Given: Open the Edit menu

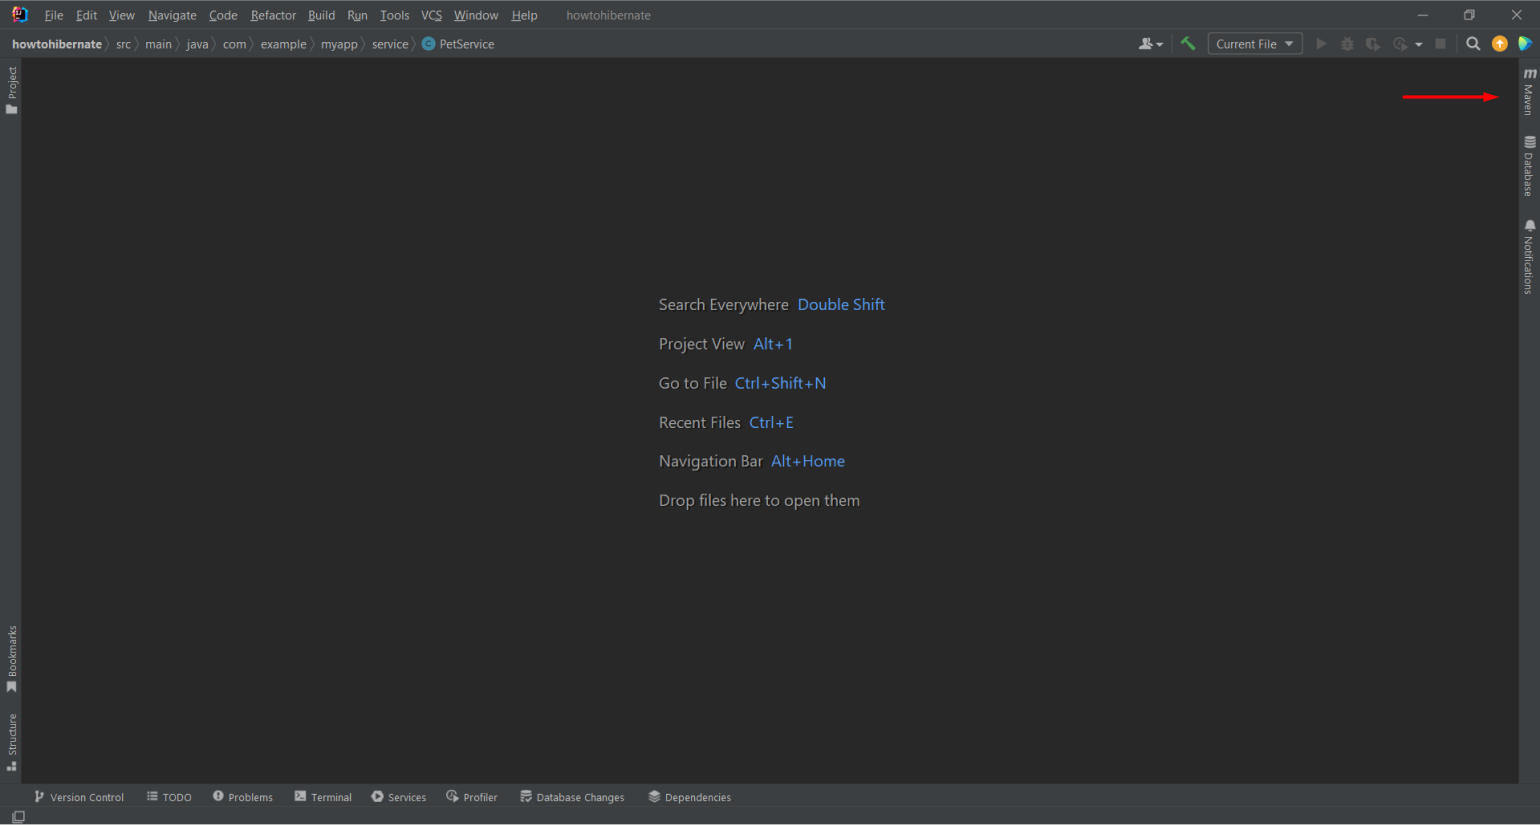Looking at the screenshot, I should coord(86,15).
